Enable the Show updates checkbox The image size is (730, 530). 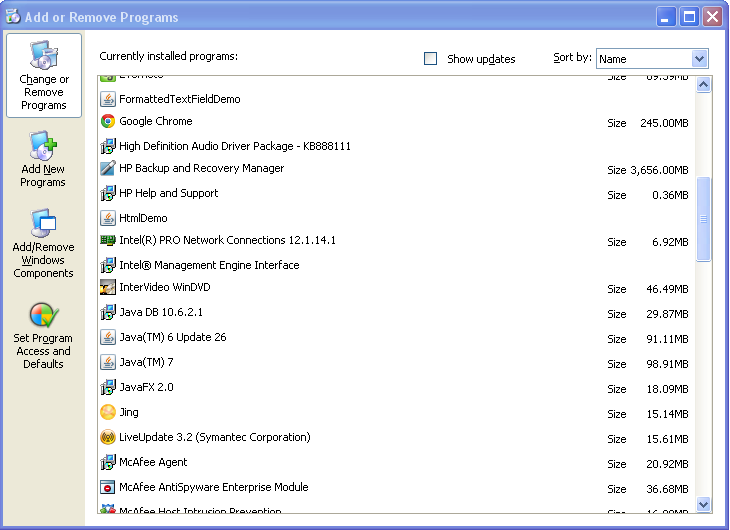click(x=431, y=59)
